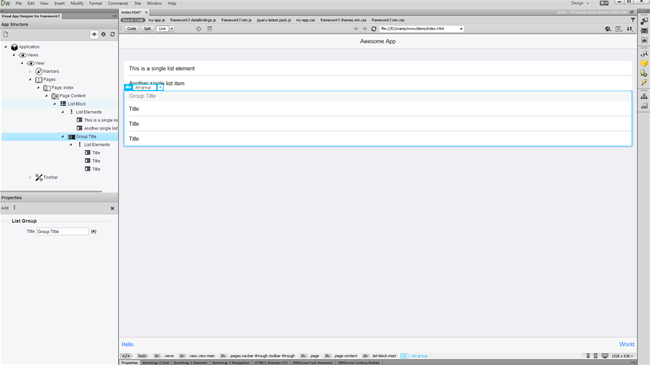
Task: Click the inspect crosshair icon in document toolbar
Action: pyautogui.click(x=199, y=29)
